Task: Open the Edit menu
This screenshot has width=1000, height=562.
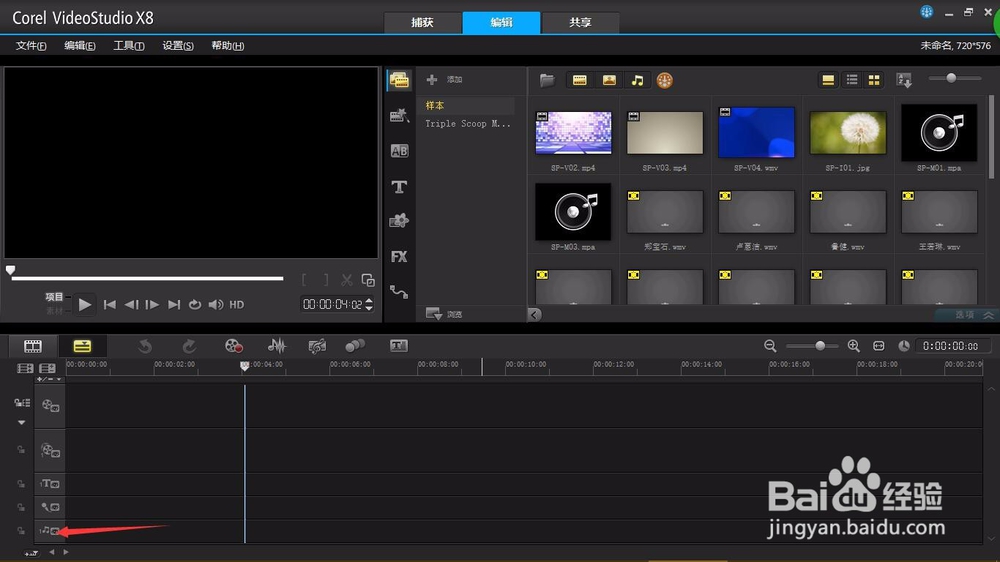Action: pos(80,46)
